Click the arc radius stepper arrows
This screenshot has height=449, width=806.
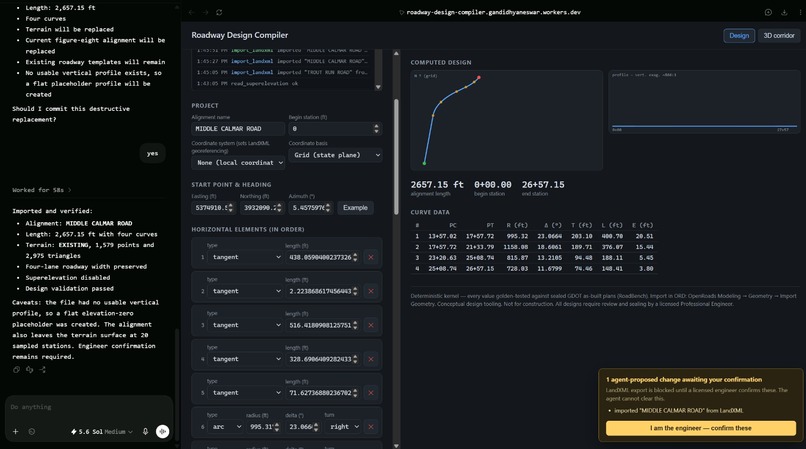coord(277,427)
